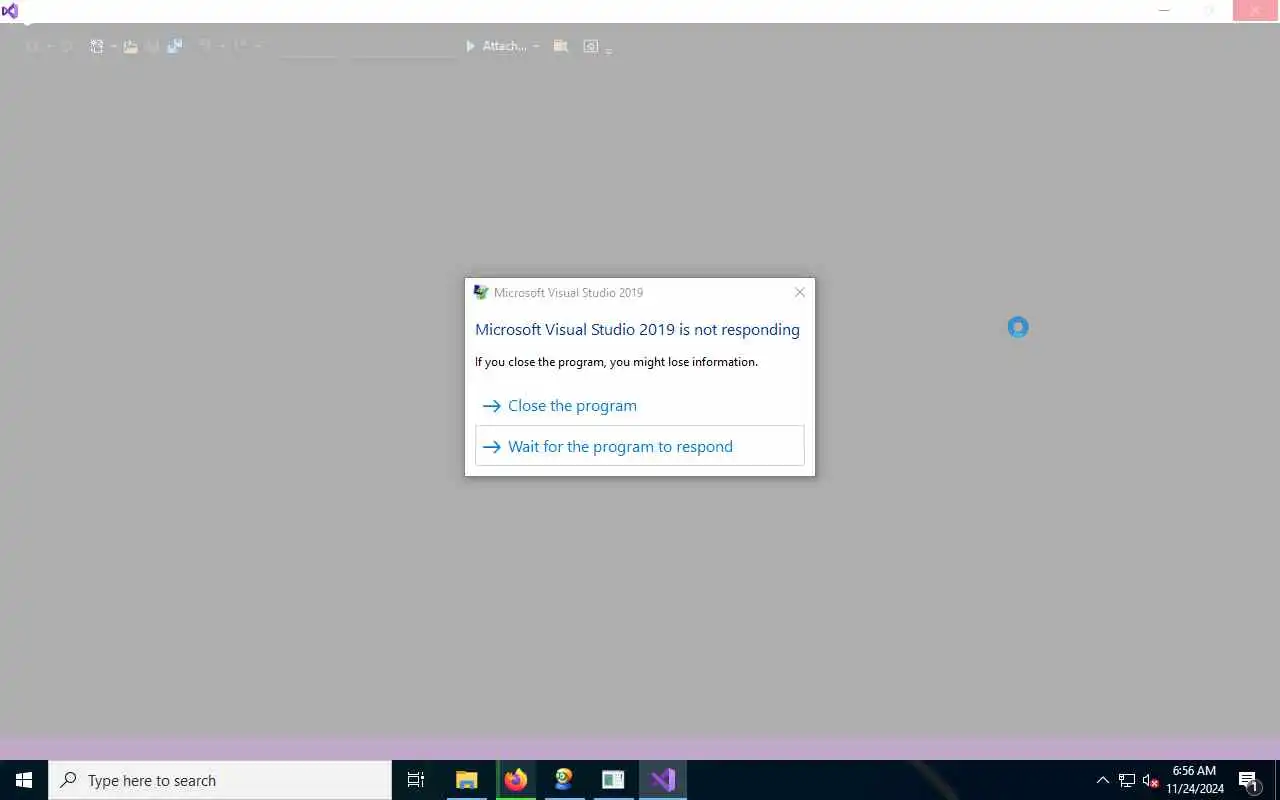This screenshot has height=800, width=1280.
Task: Switch to Firefox on the taskbar
Action: click(x=516, y=780)
